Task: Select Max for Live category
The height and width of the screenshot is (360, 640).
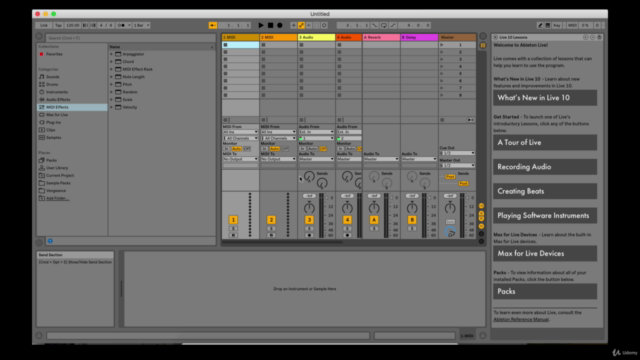Action: [57, 115]
